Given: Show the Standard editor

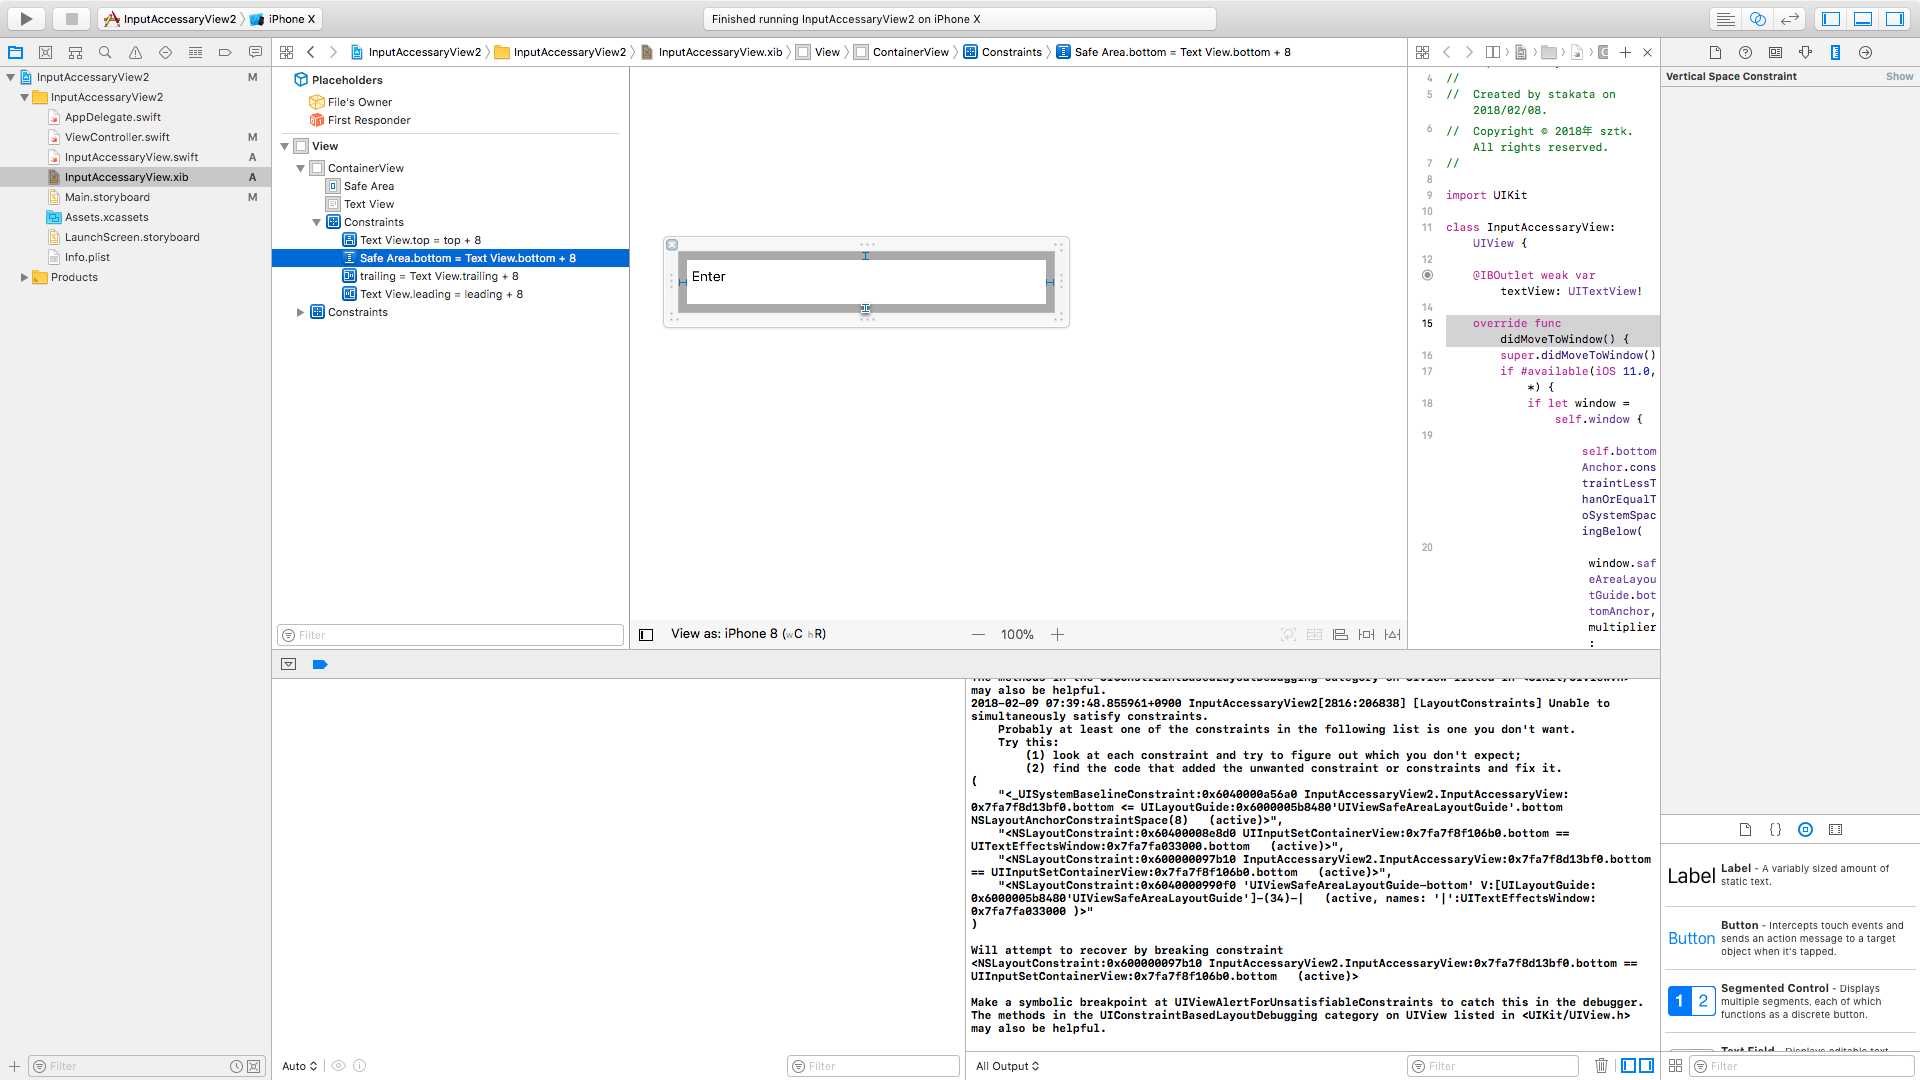Looking at the screenshot, I should point(1725,18).
